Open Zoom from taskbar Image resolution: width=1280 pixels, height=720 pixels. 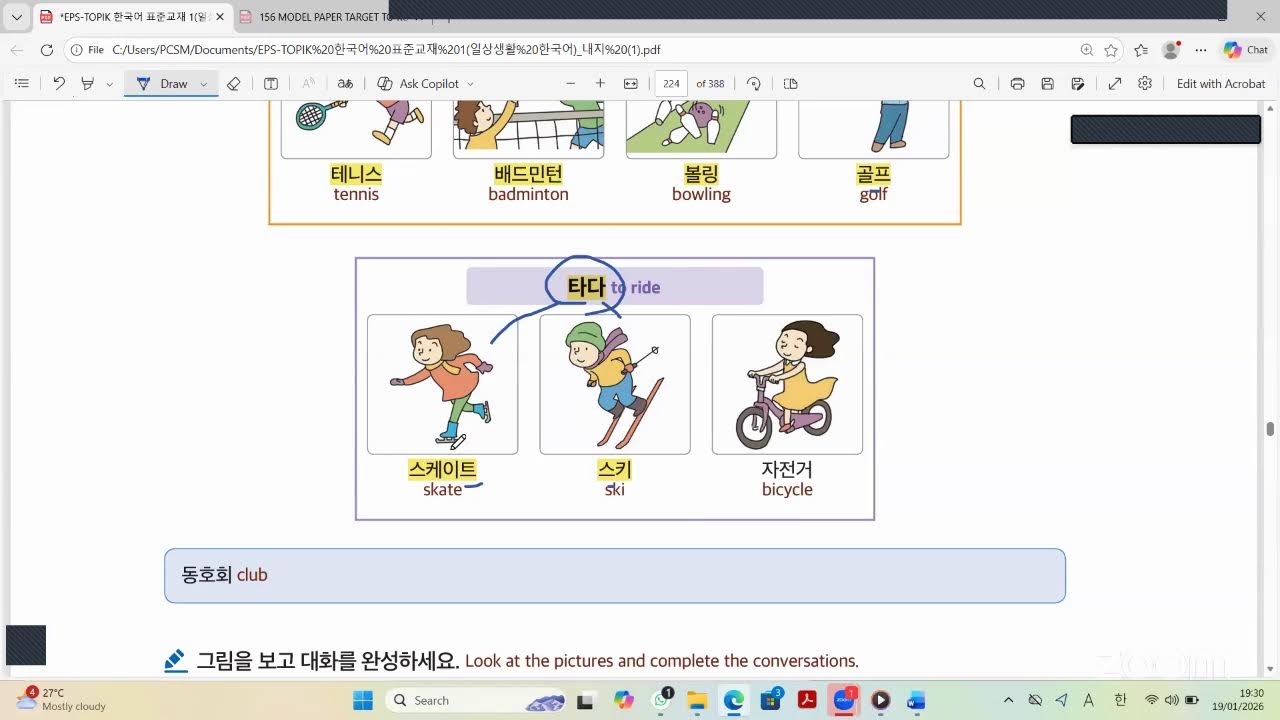pyautogui.click(x=844, y=700)
